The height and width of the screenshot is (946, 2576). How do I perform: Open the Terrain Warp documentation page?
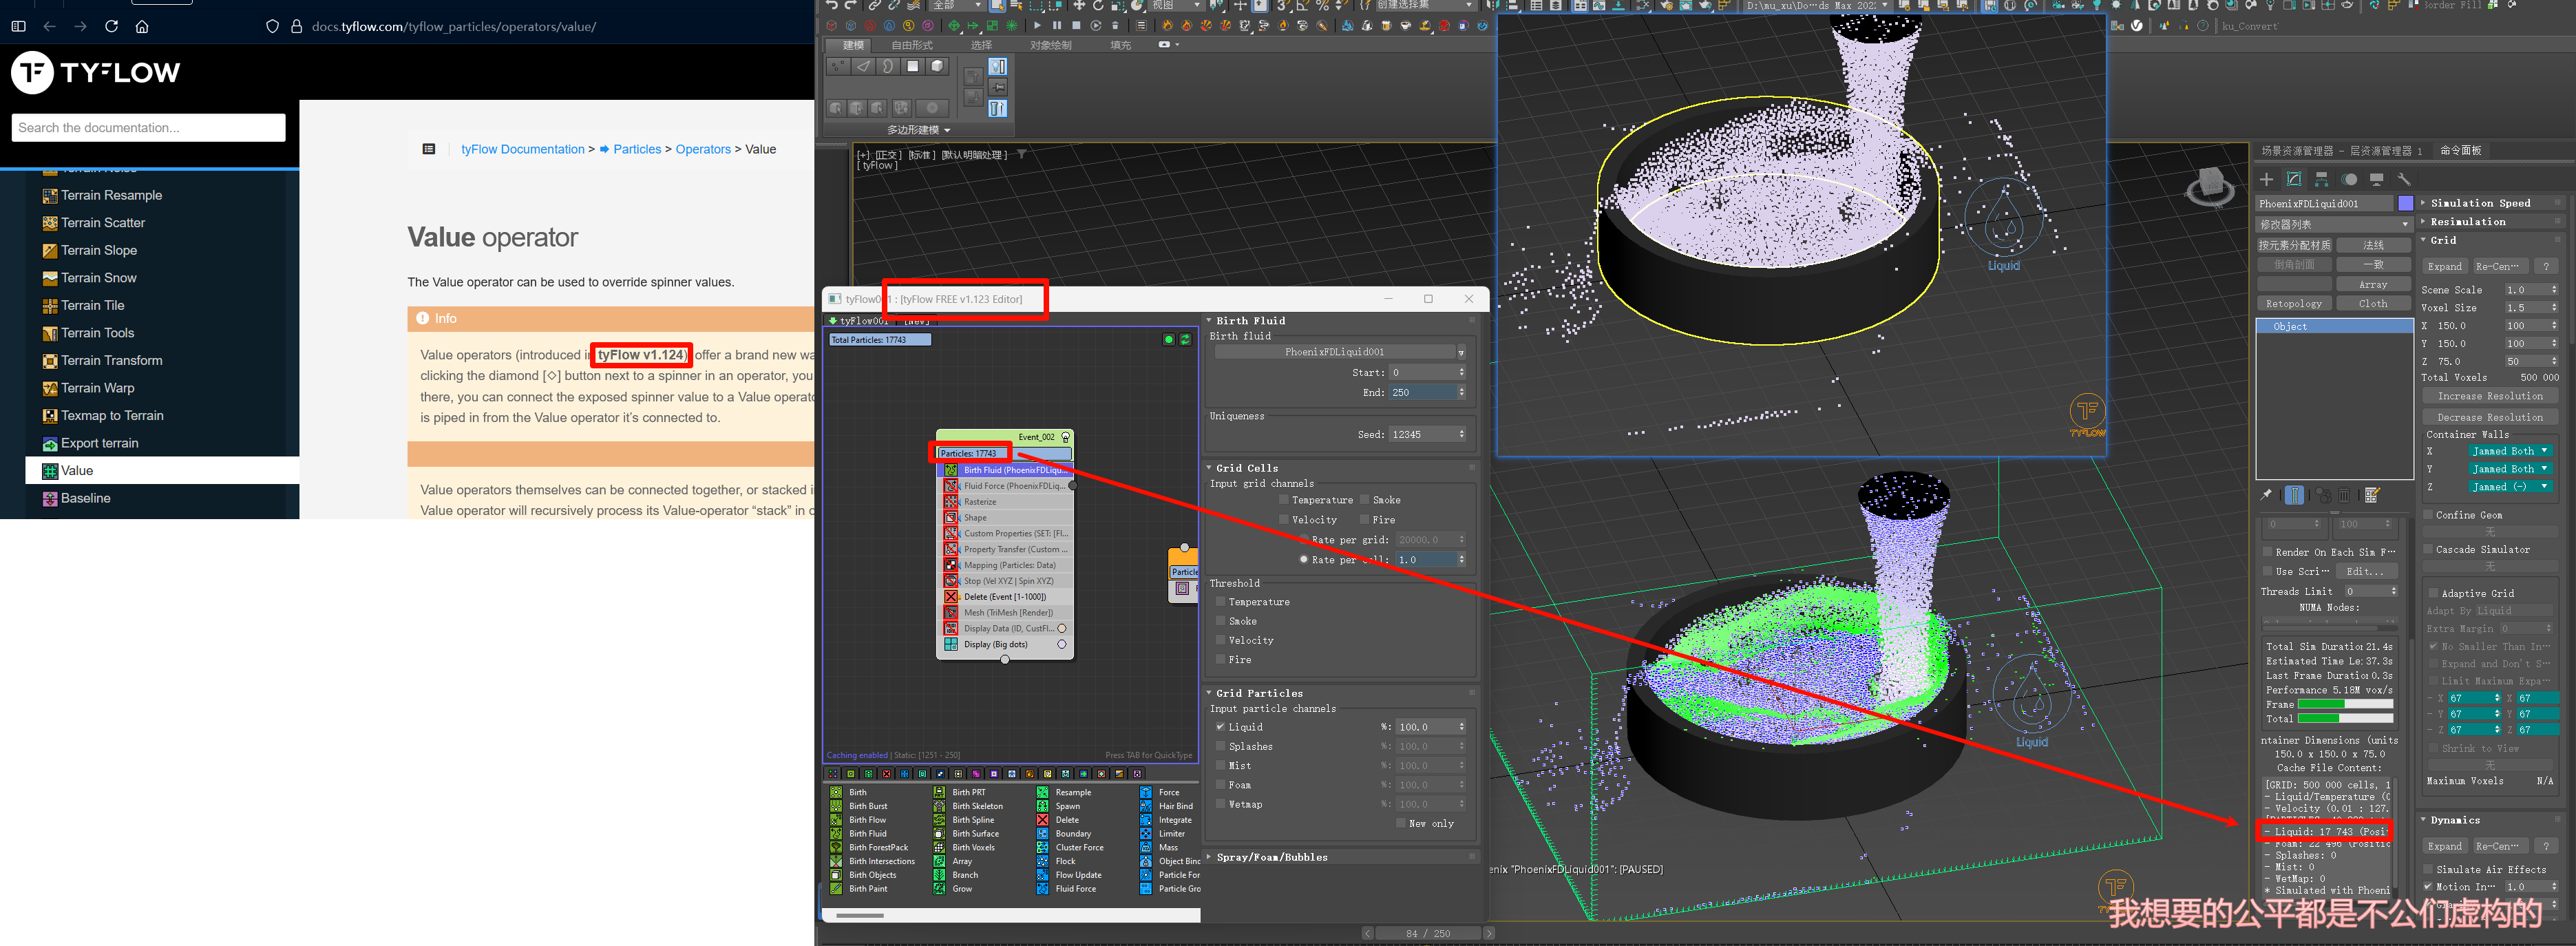pos(97,388)
